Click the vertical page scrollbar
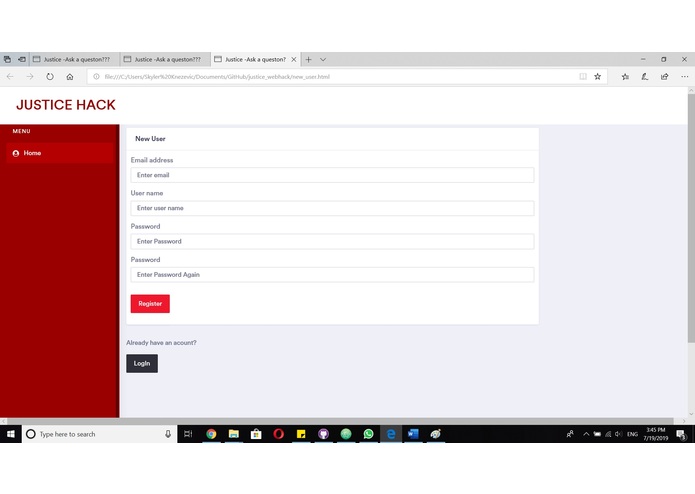Viewport: 695px width, 494px height. point(691,218)
